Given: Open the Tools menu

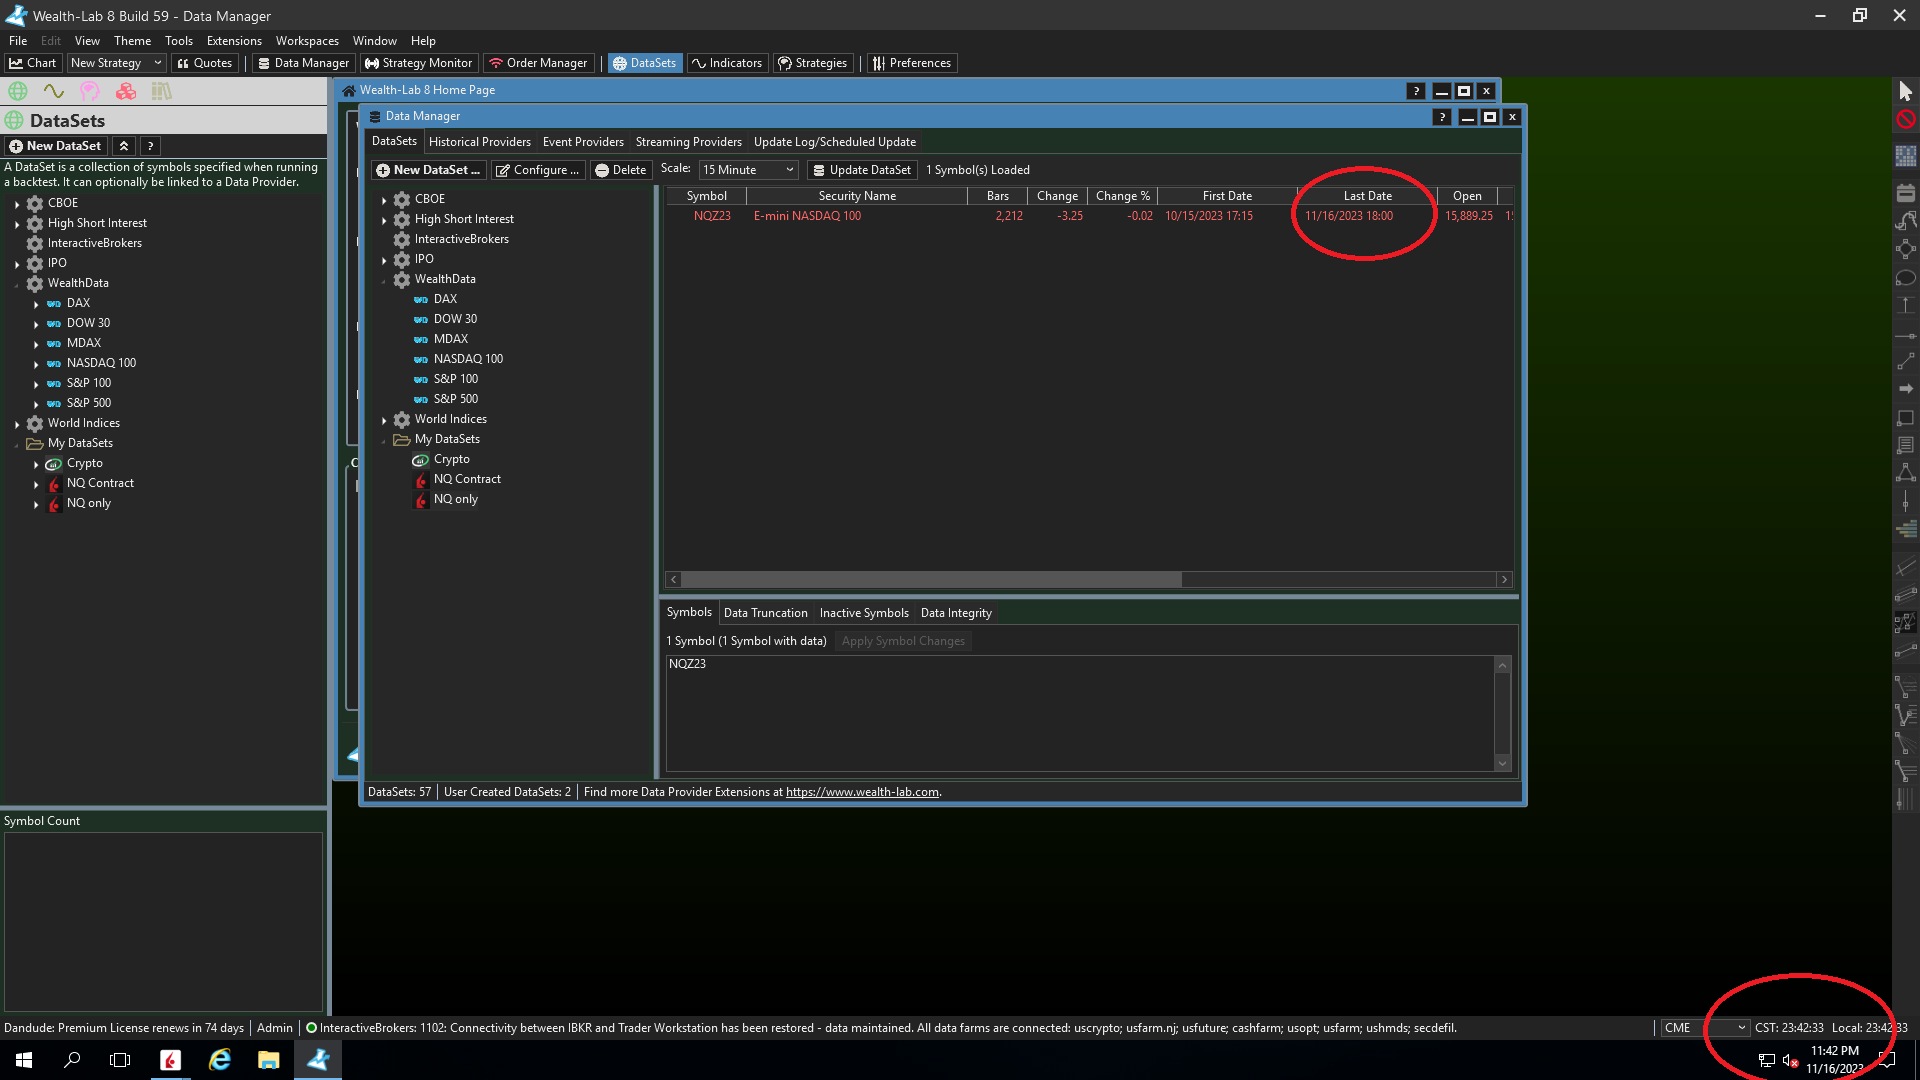Looking at the screenshot, I should click(179, 41).
